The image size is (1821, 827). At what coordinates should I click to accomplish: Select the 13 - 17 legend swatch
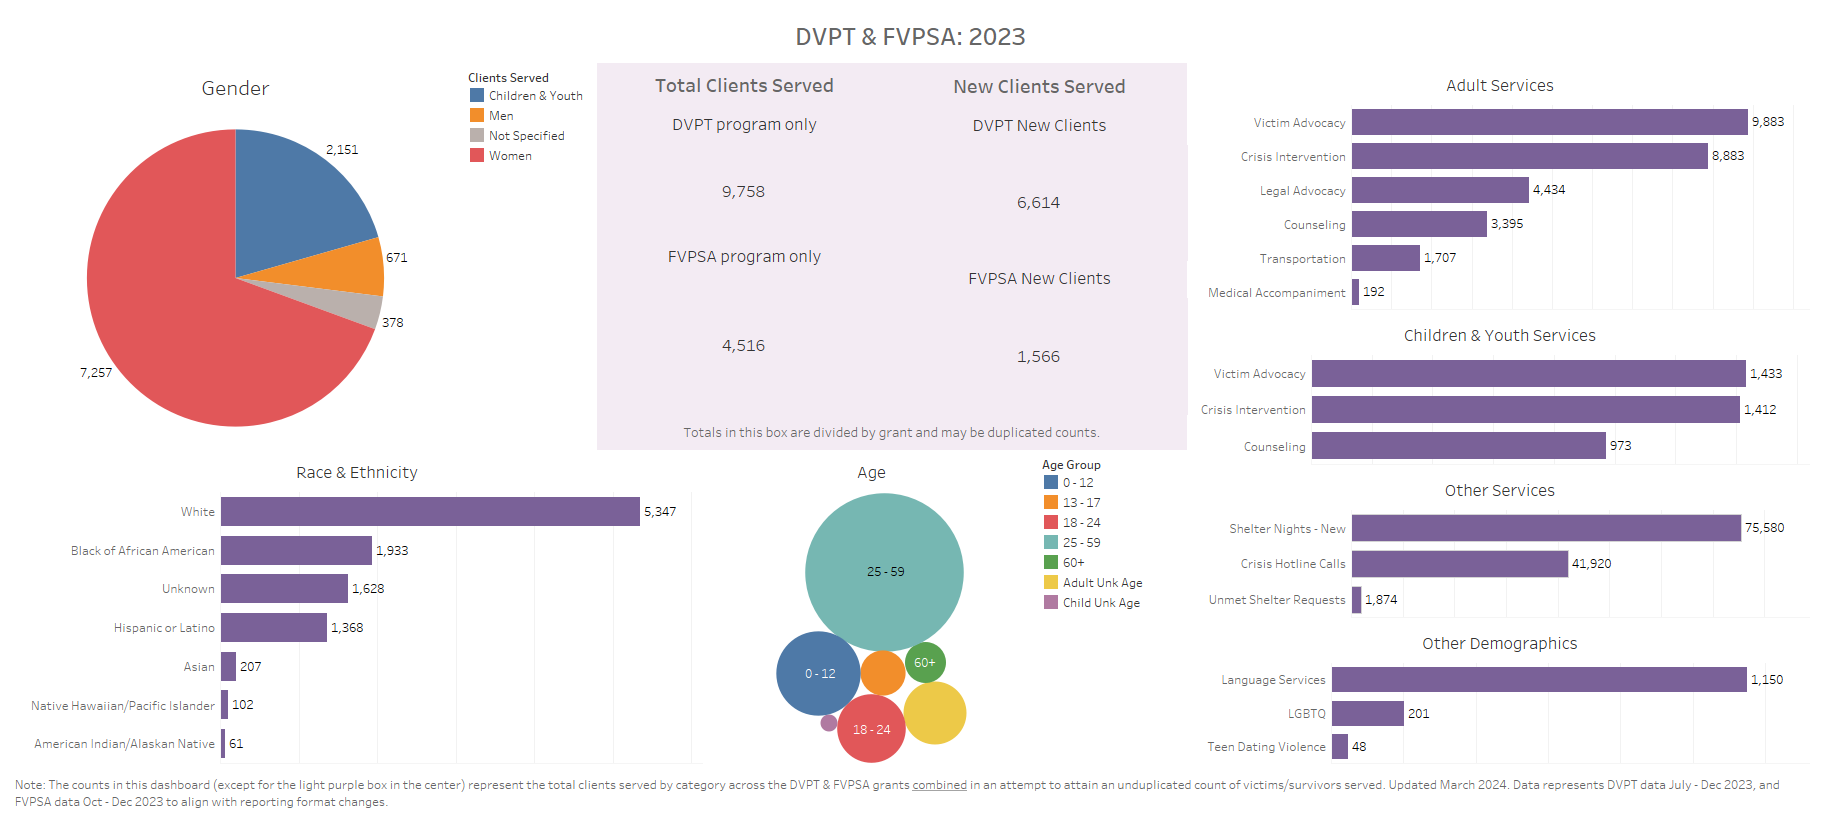coord(1051,503)
